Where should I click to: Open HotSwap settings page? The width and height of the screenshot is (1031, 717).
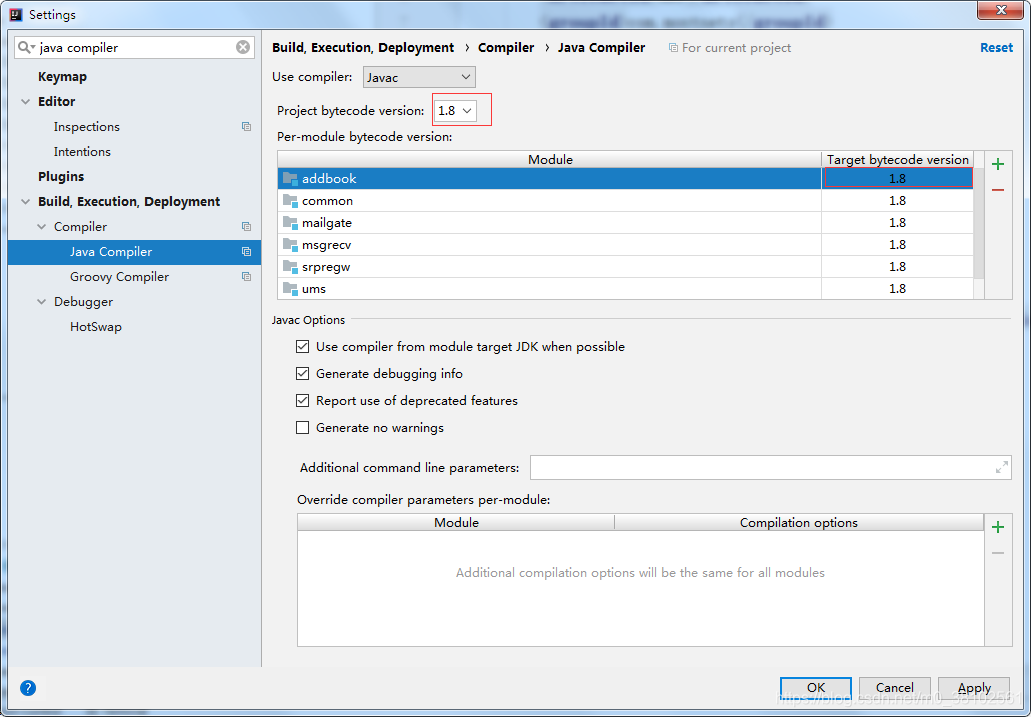pyautogui.click(x=96, y=326)
